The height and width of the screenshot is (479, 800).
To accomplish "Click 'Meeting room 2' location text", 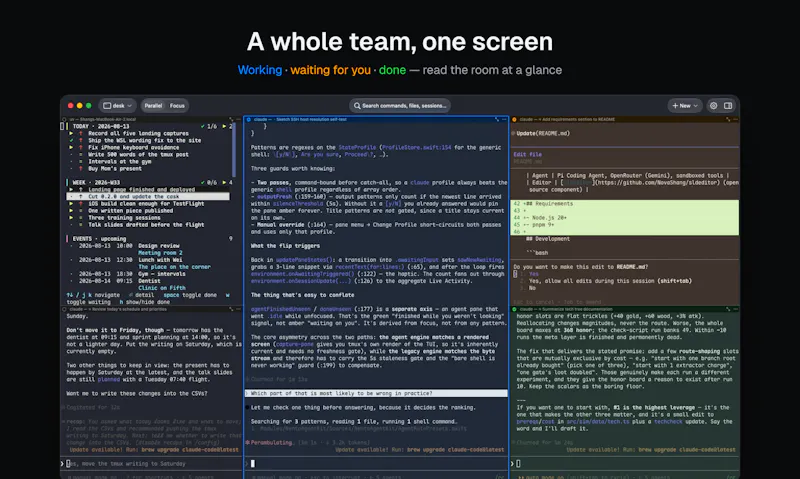I will point(160,253).
